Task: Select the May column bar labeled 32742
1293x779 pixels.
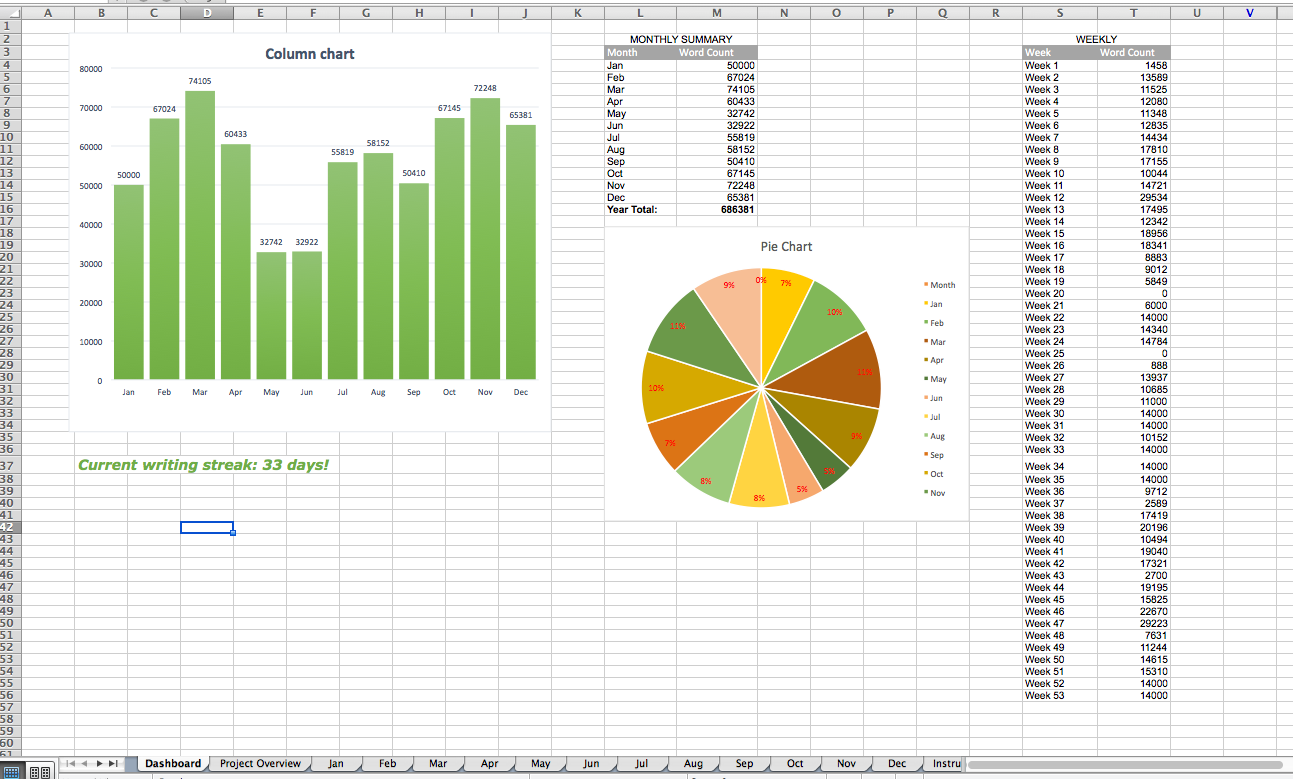Action: pyautogui.click(x=271, y=316)
